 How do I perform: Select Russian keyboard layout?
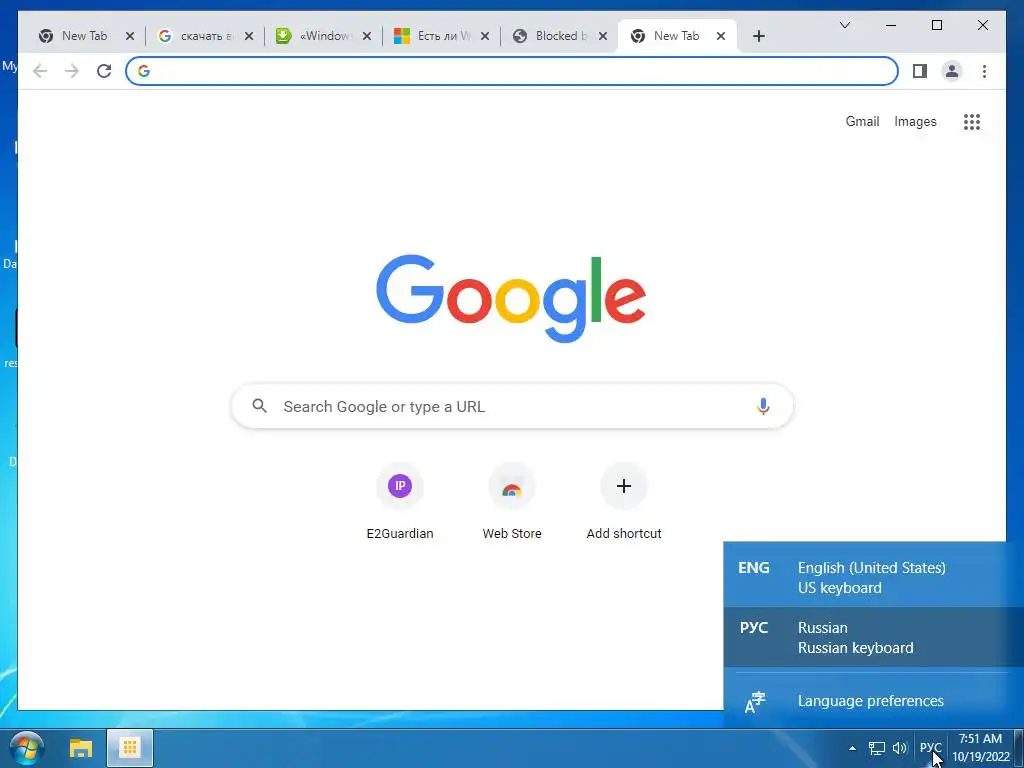click(874, 637)
